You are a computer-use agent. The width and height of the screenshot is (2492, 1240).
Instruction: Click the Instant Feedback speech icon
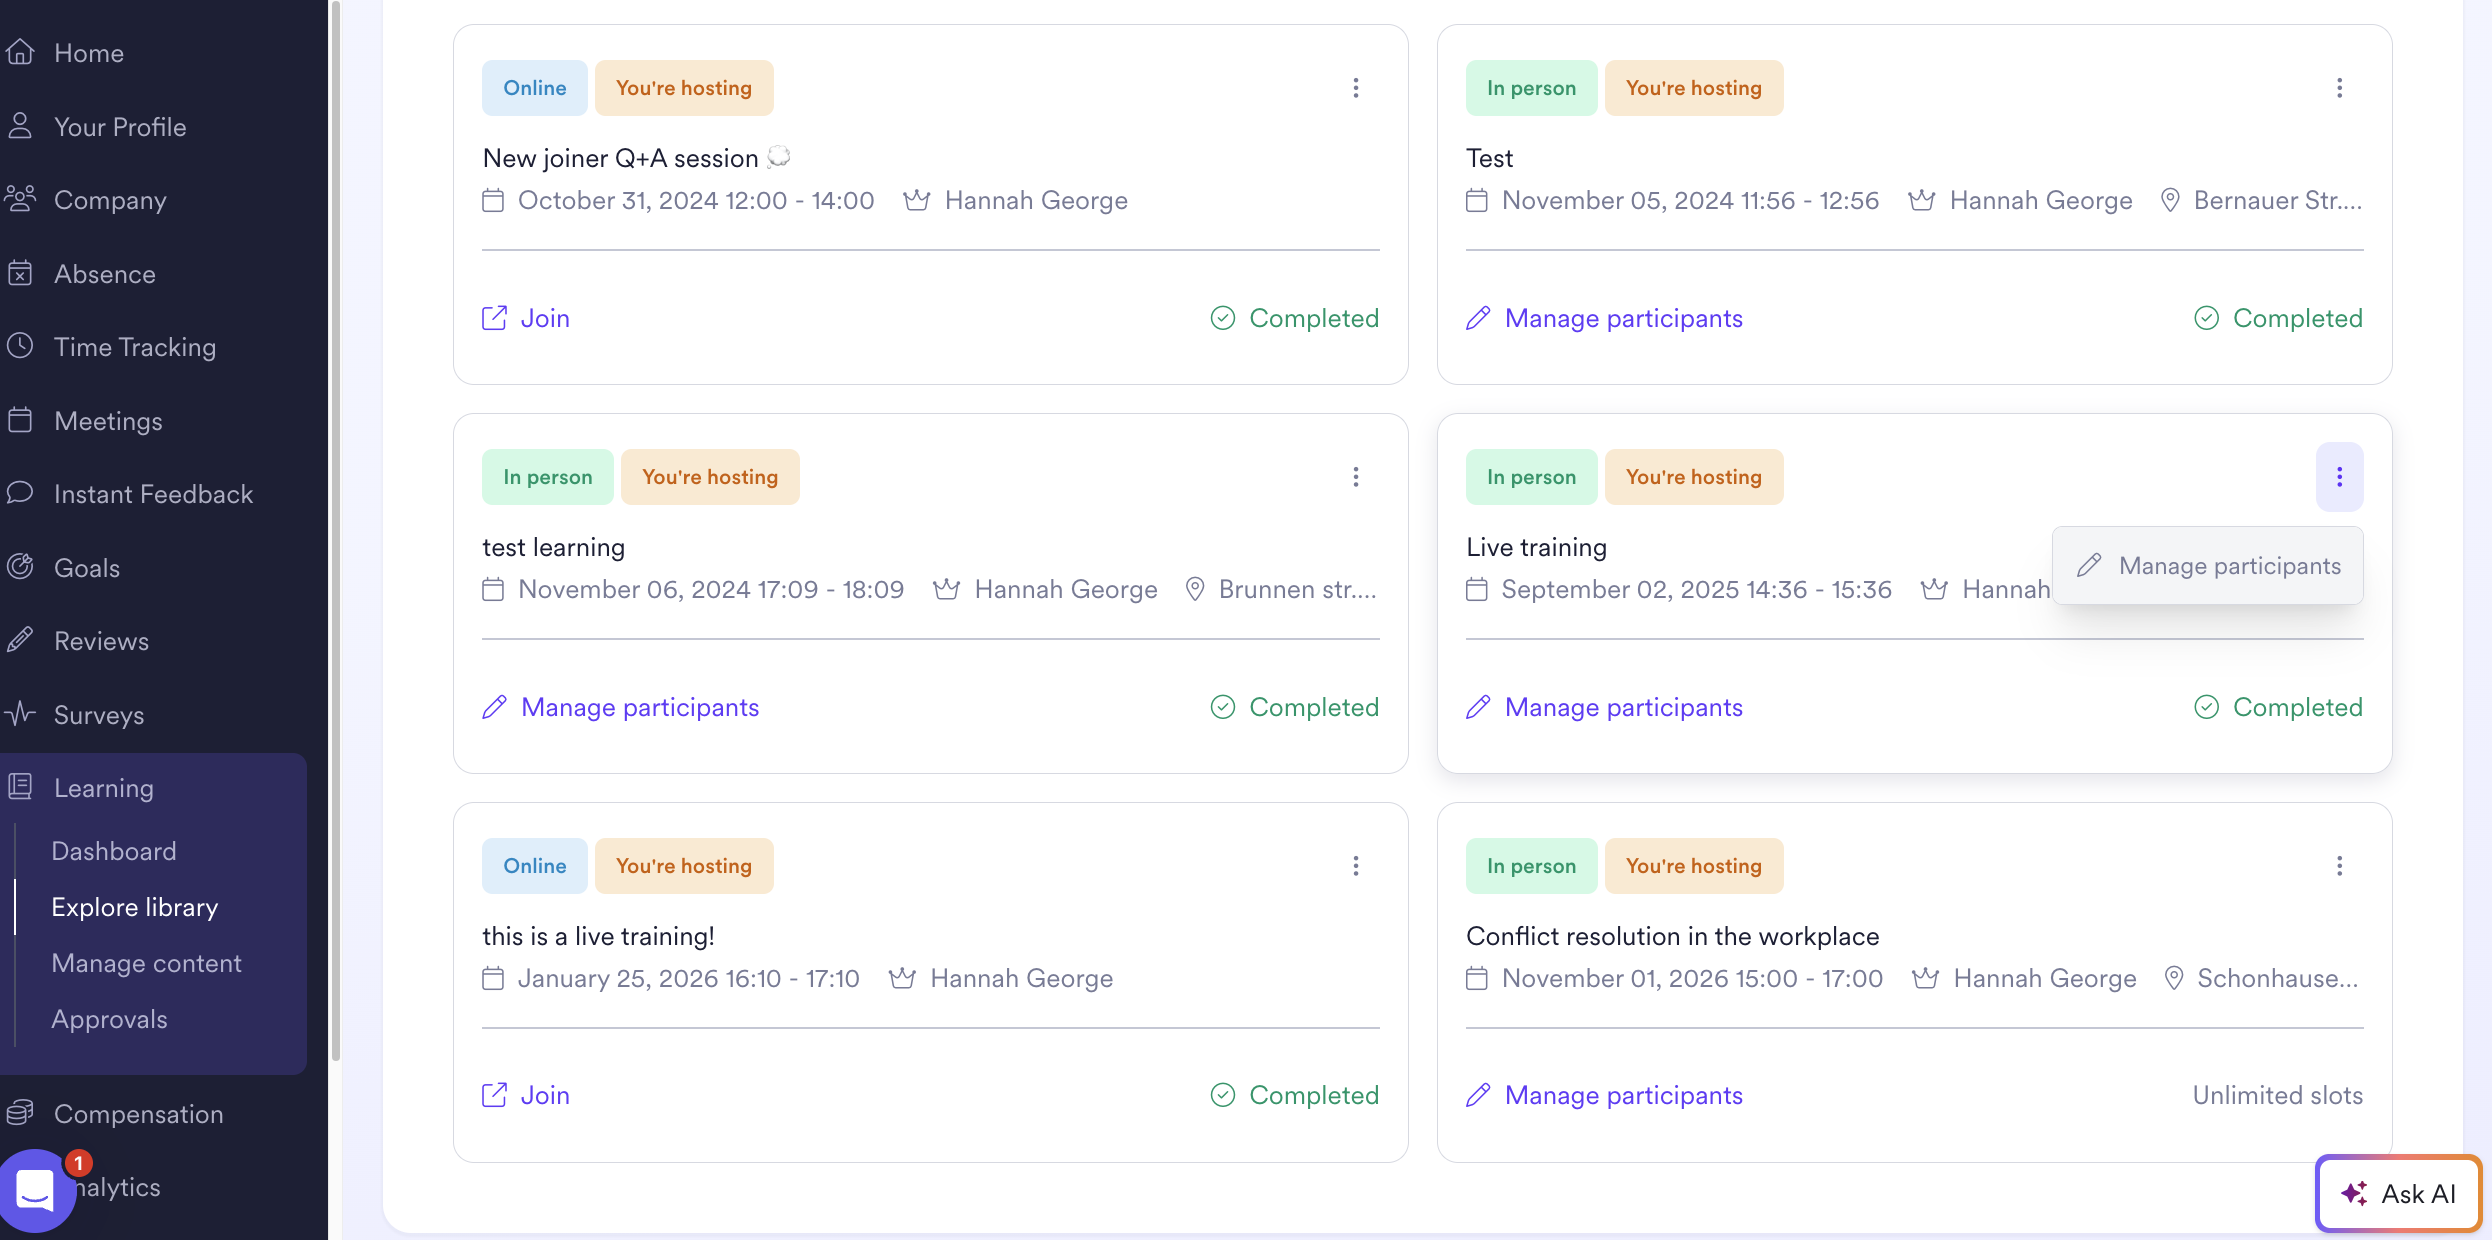[x=21, y=493]
